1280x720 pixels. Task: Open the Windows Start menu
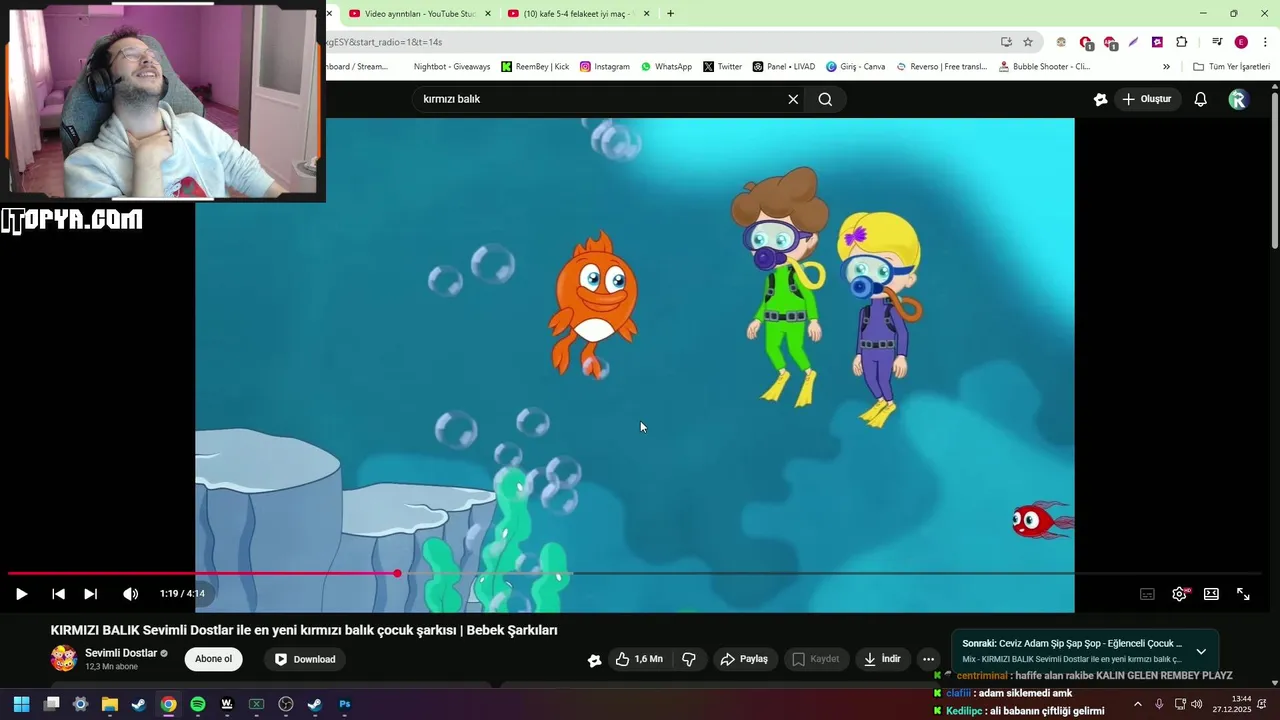point(21,704)
